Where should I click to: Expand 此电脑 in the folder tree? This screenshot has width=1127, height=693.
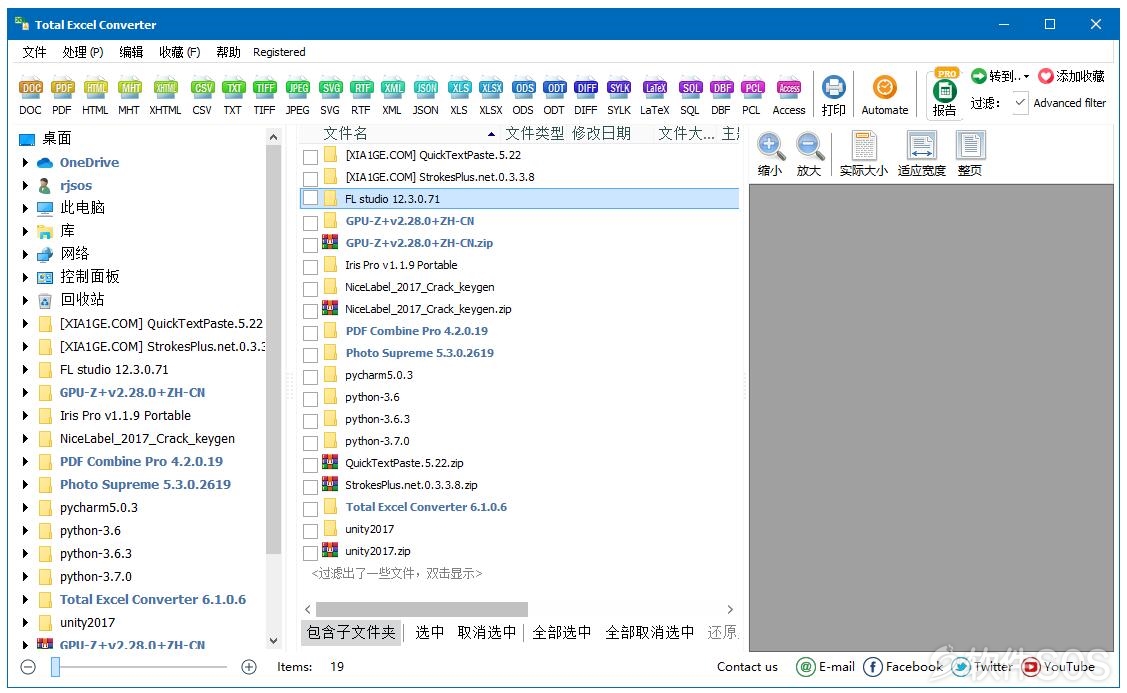pyautogui.click(x=26, y=208)
